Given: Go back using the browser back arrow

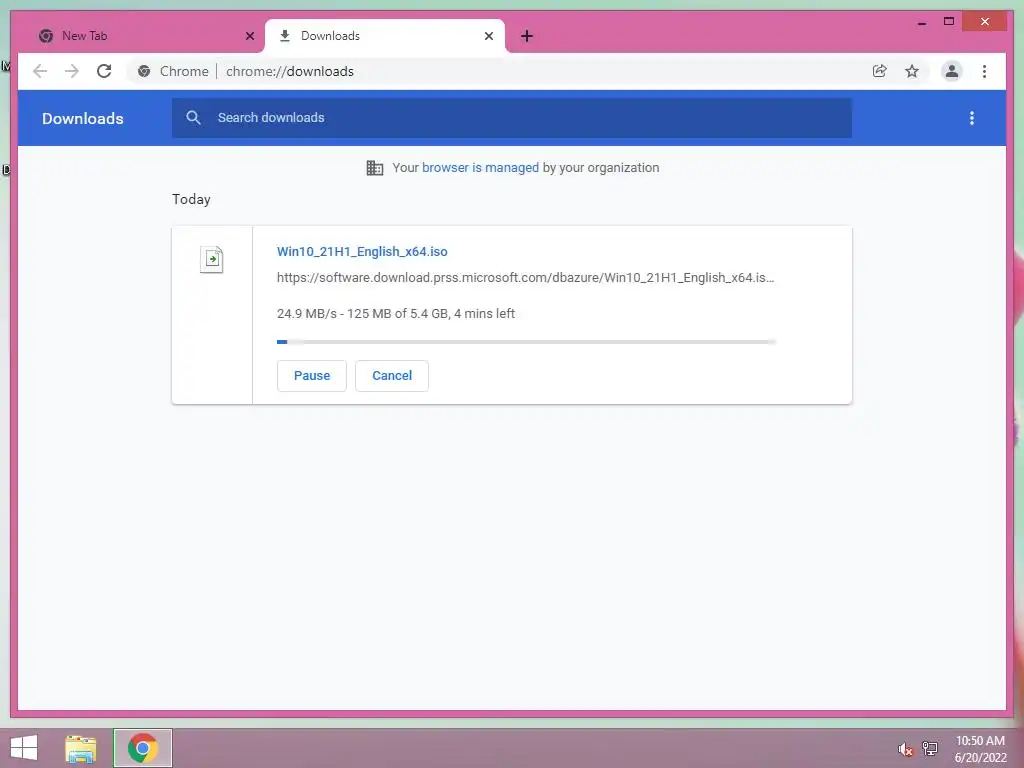Looking at the screenshot, I should click(40, 71).
